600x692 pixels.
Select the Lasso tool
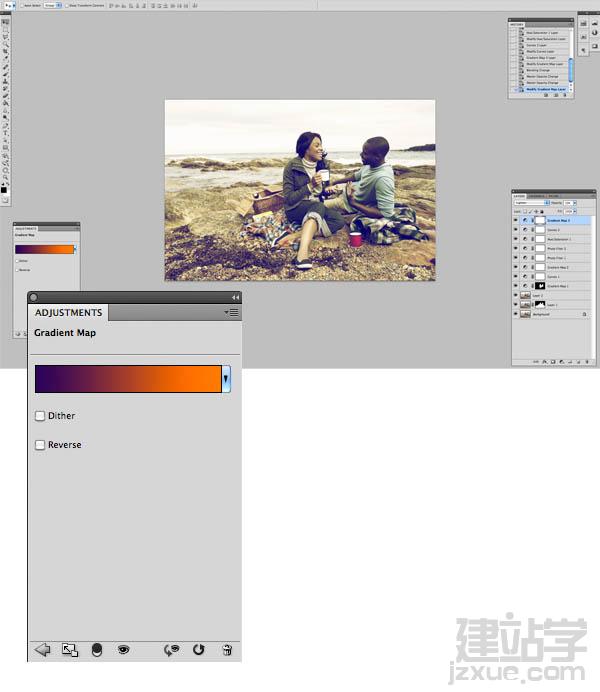5,37
